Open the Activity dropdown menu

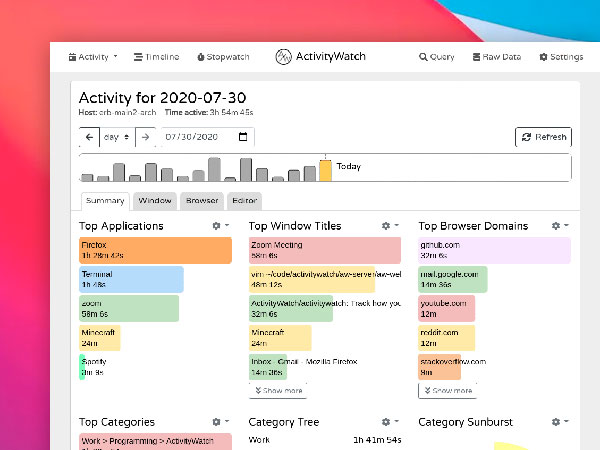[x=93, y=57]
